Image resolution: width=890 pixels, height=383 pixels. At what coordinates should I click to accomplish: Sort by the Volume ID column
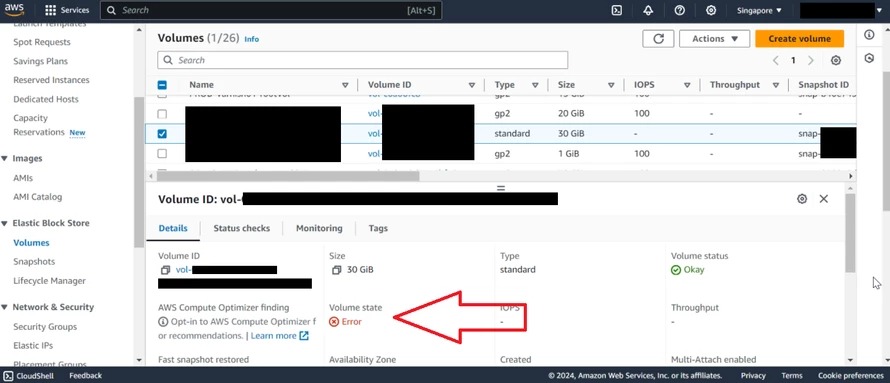(x=472, y=85)
